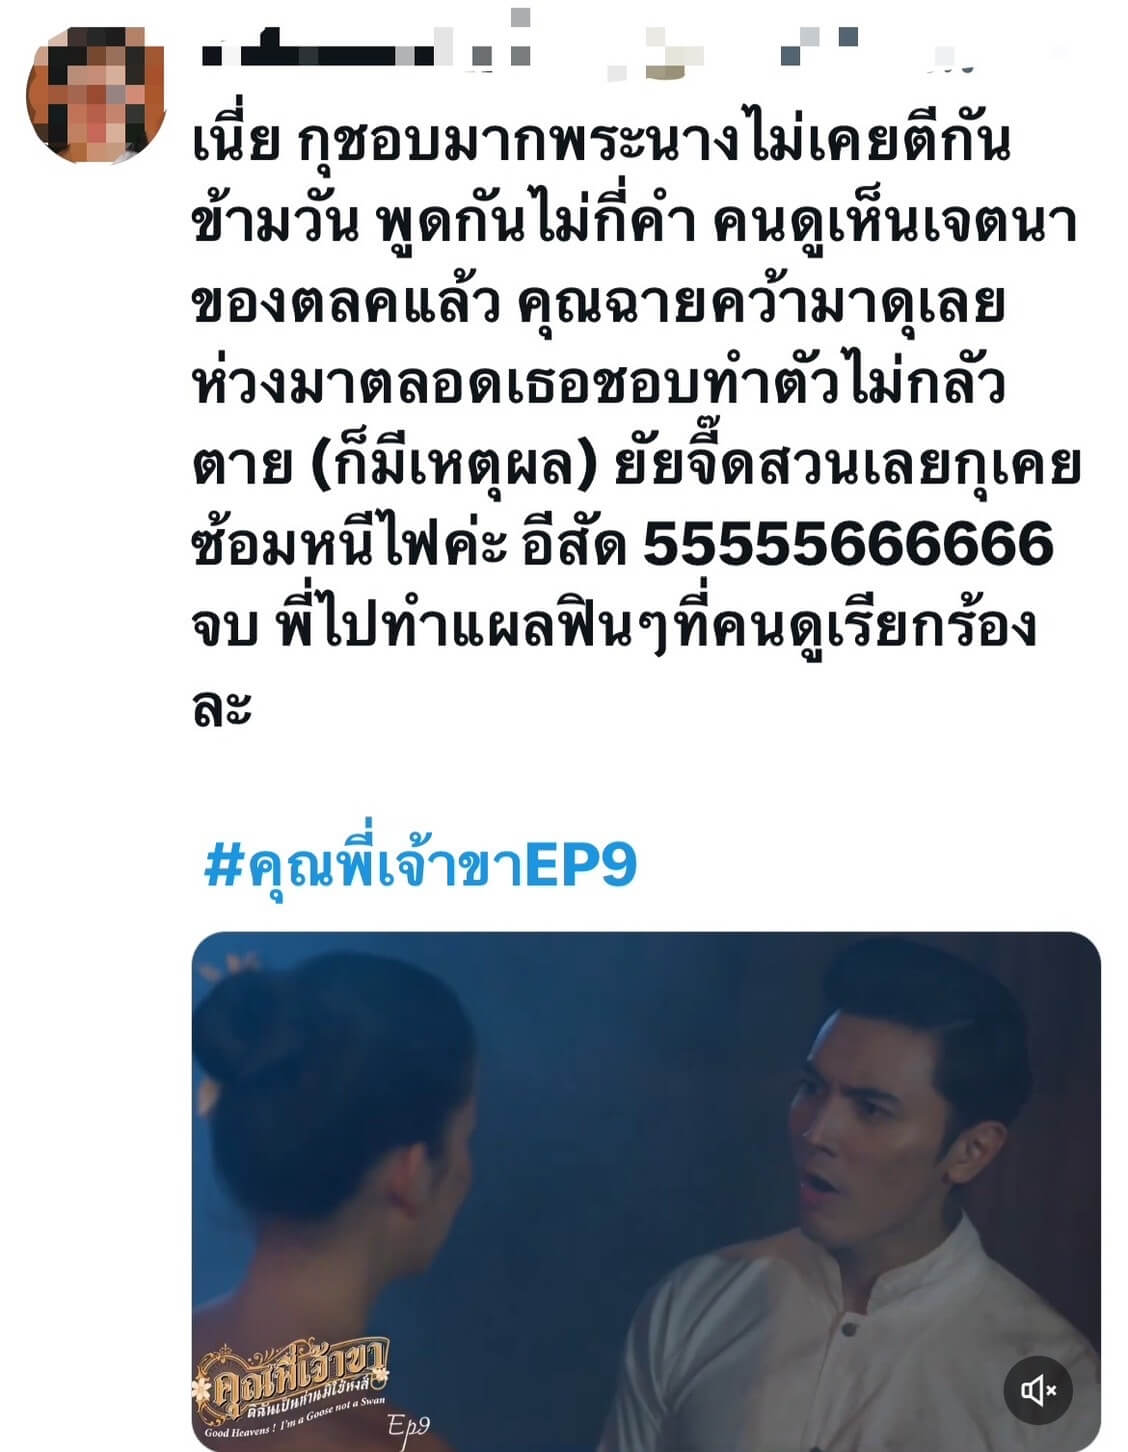Click the man in white shirt in video
Image resolution: width=1128 pixels, height=1452 pixels.
(880, 1200)
